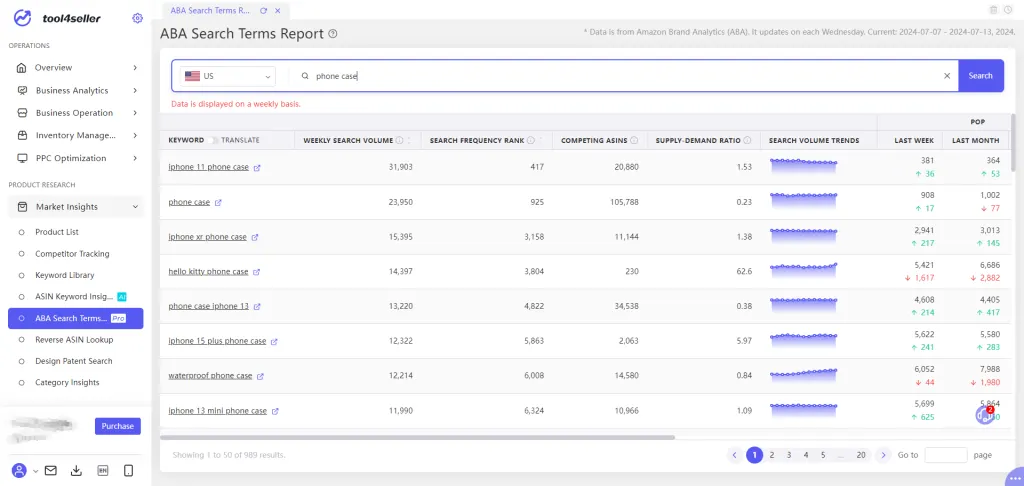Clear the phone case search text

click(x=947, y=76)
